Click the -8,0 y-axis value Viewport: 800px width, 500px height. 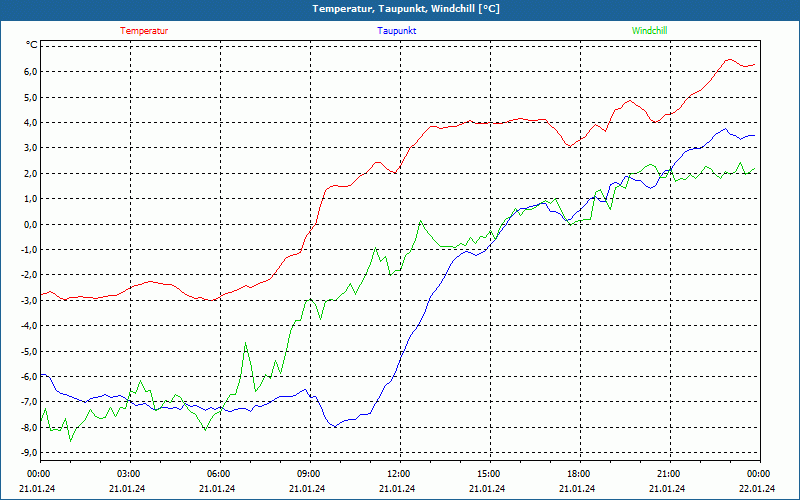pos(29,428)
